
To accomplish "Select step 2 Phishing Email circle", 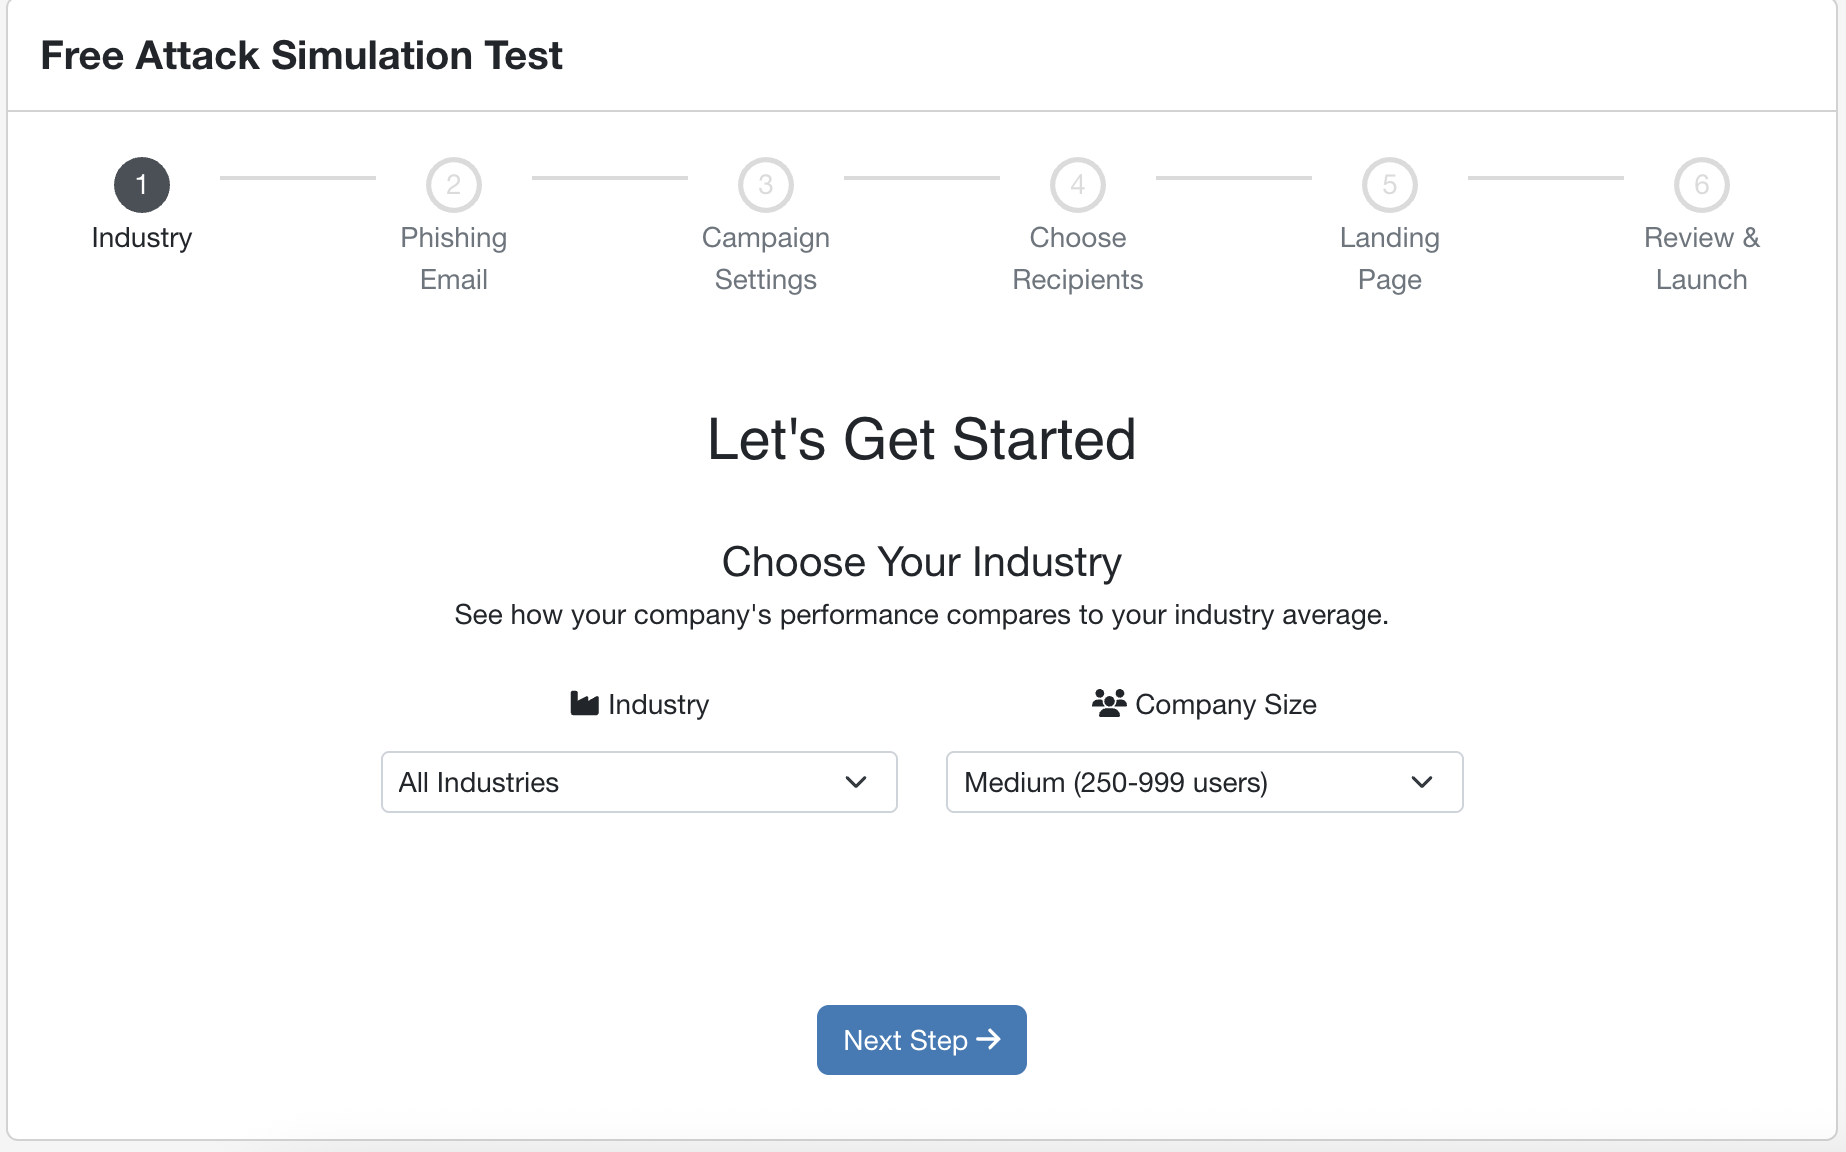I will tap(454, 185).
